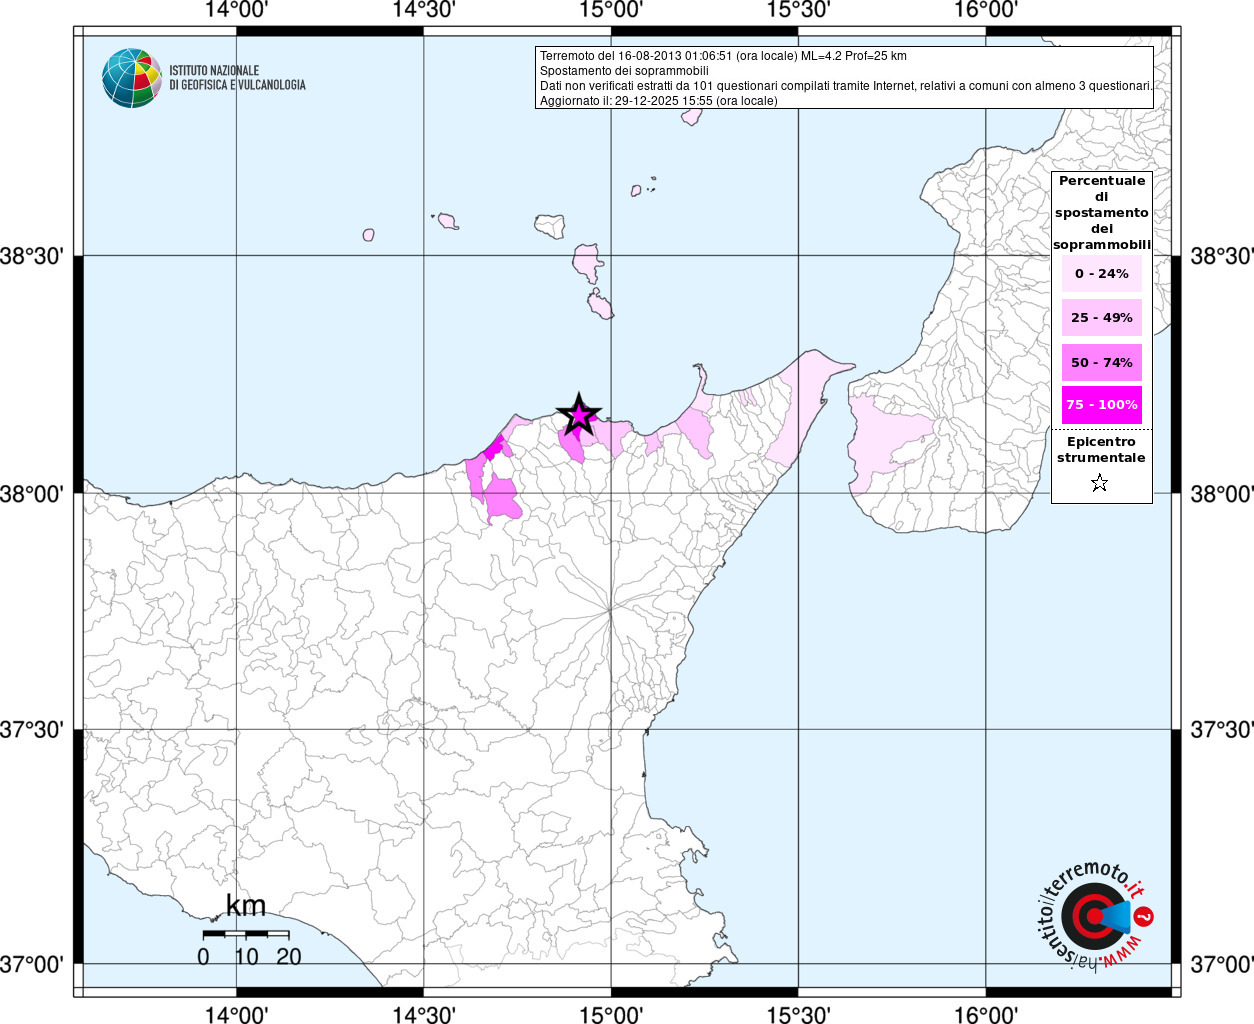This screenshot has height=1024, width=1254.
Task: Click the 'km' scale unit label
Action: point(246,906)
